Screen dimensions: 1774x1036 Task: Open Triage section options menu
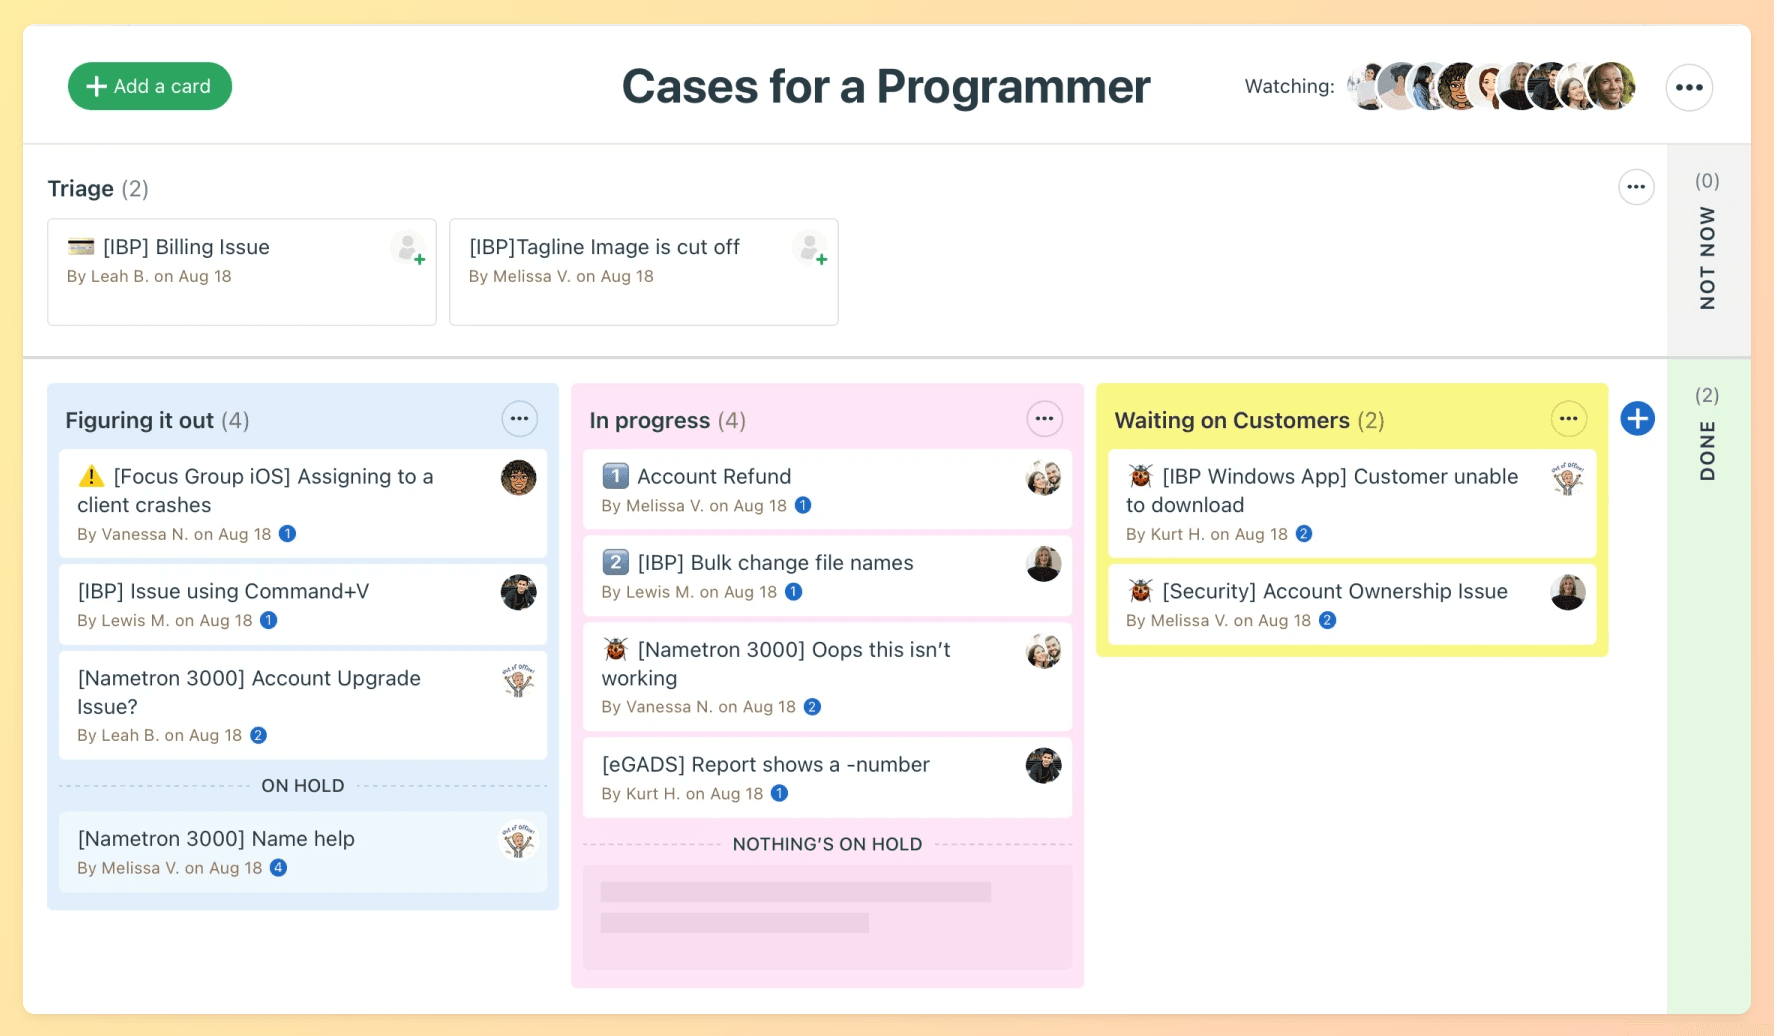coord(1636,187)
